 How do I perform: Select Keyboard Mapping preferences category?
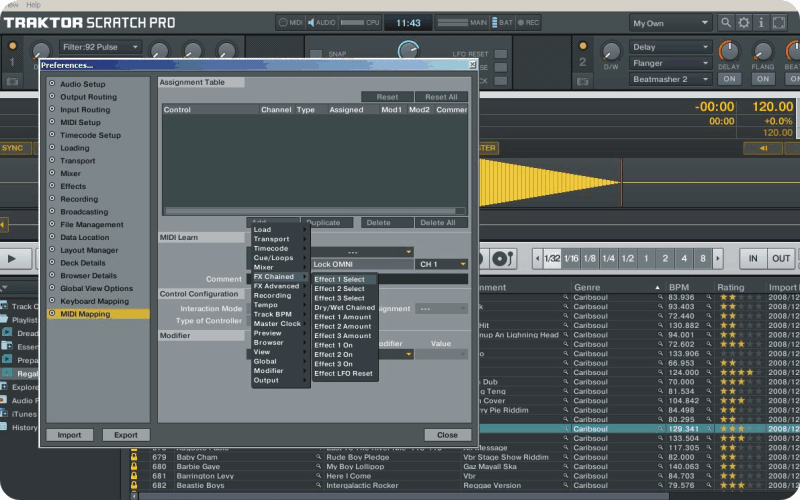click(x=94, y=301)
